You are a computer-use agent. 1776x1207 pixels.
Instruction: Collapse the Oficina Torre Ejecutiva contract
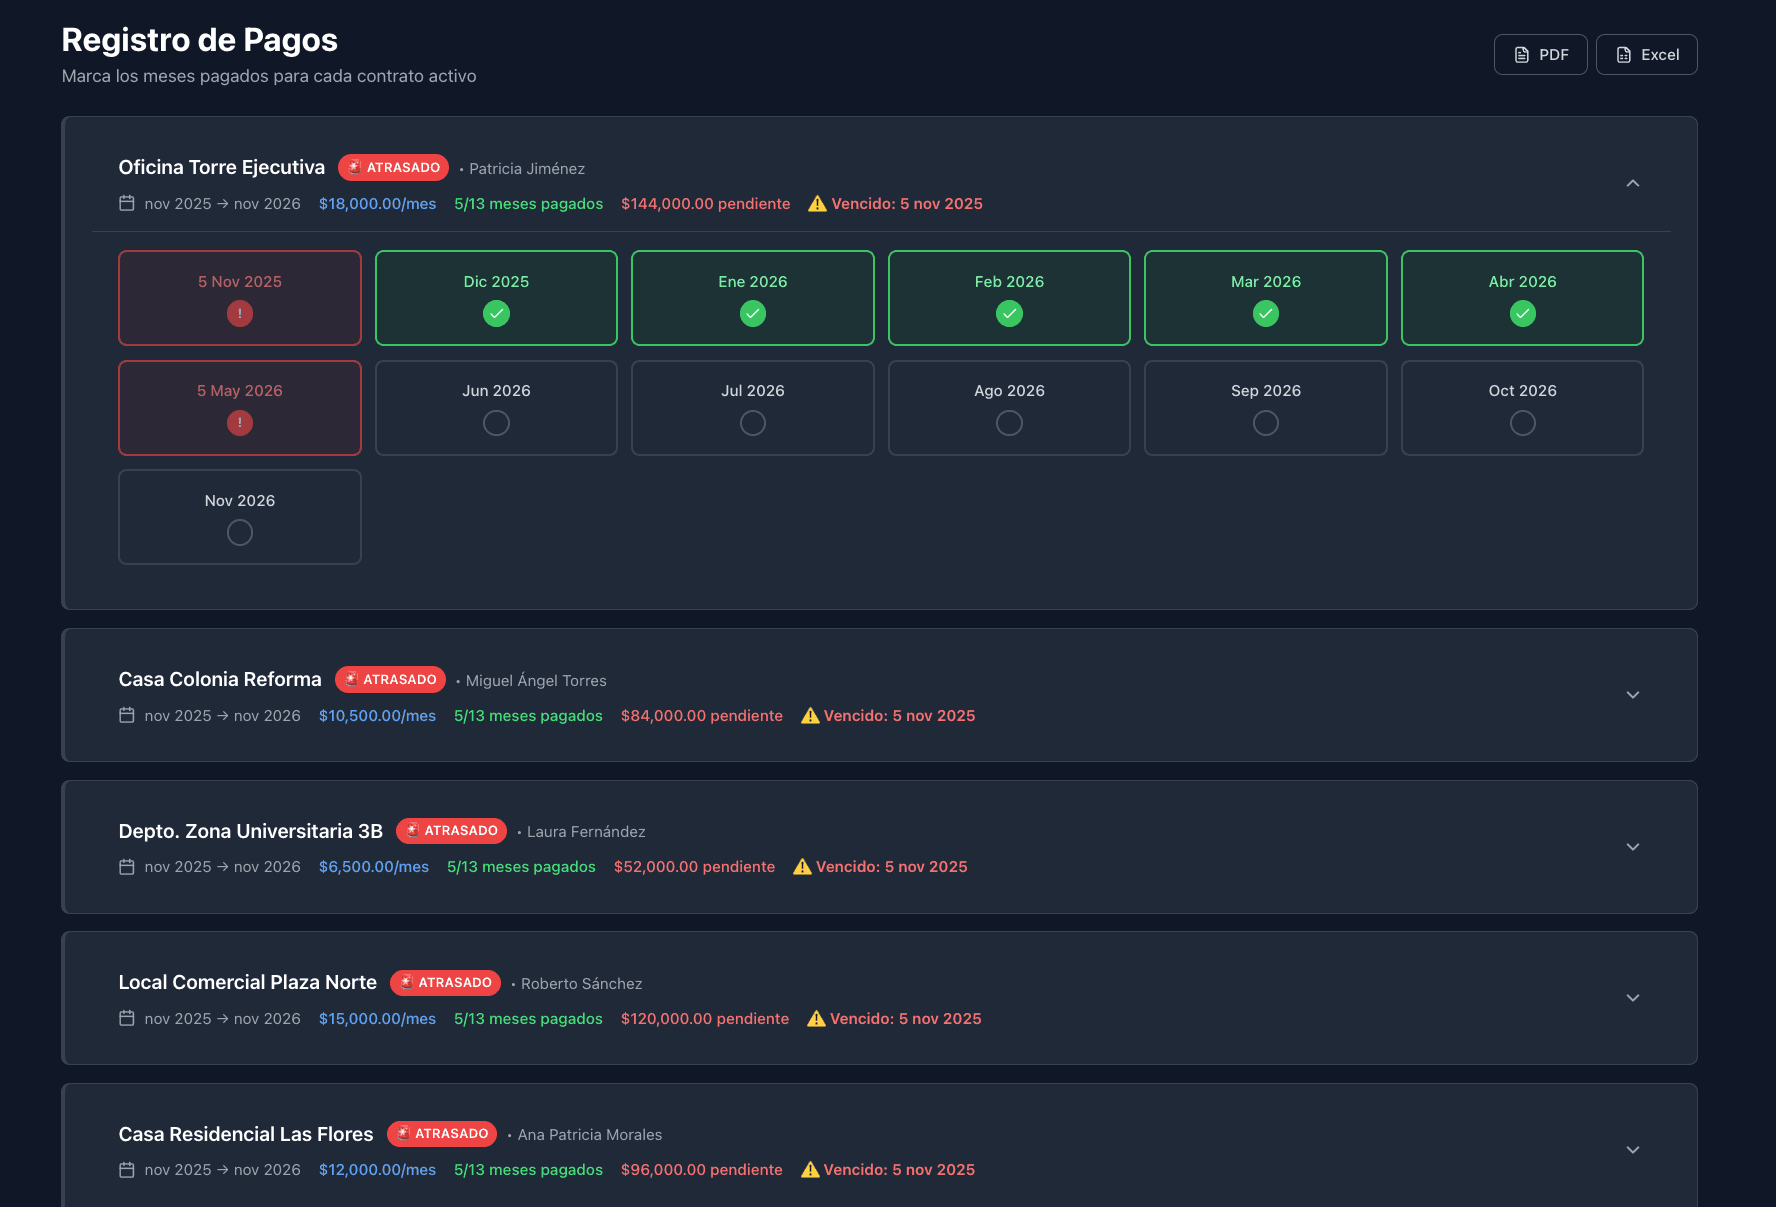click(x=1633, y=183)
